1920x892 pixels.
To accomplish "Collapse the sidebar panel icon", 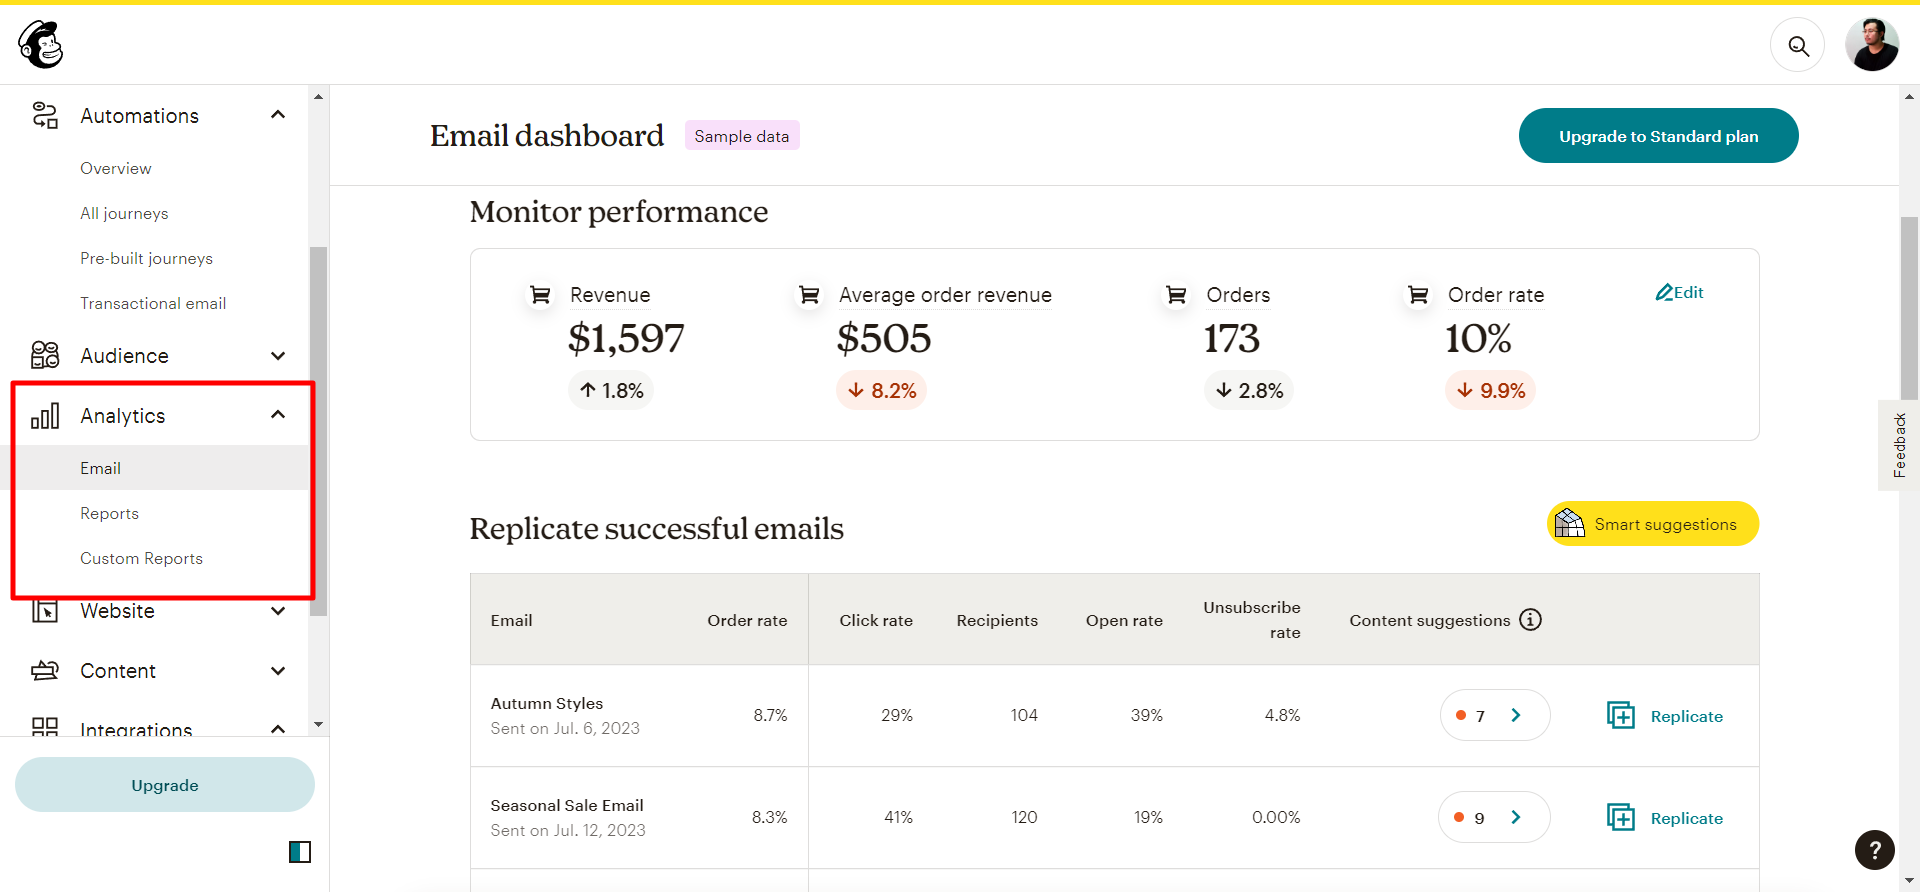I will click(x=300, y=852).
